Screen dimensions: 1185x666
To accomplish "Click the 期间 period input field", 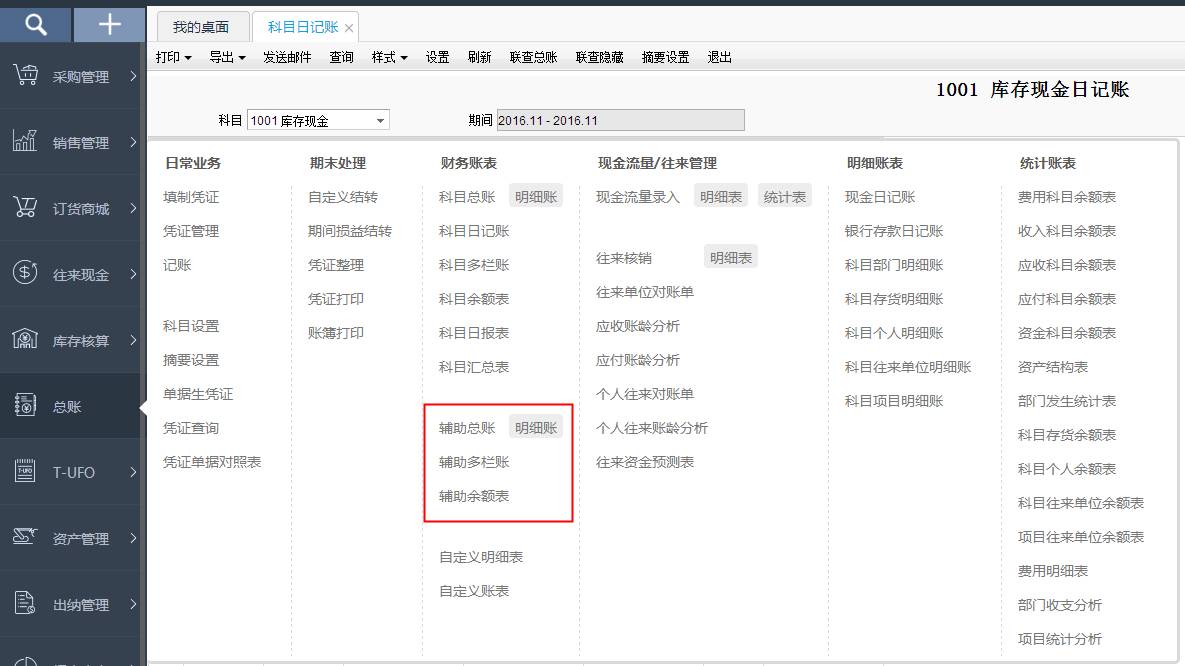I will click(620, 118).
